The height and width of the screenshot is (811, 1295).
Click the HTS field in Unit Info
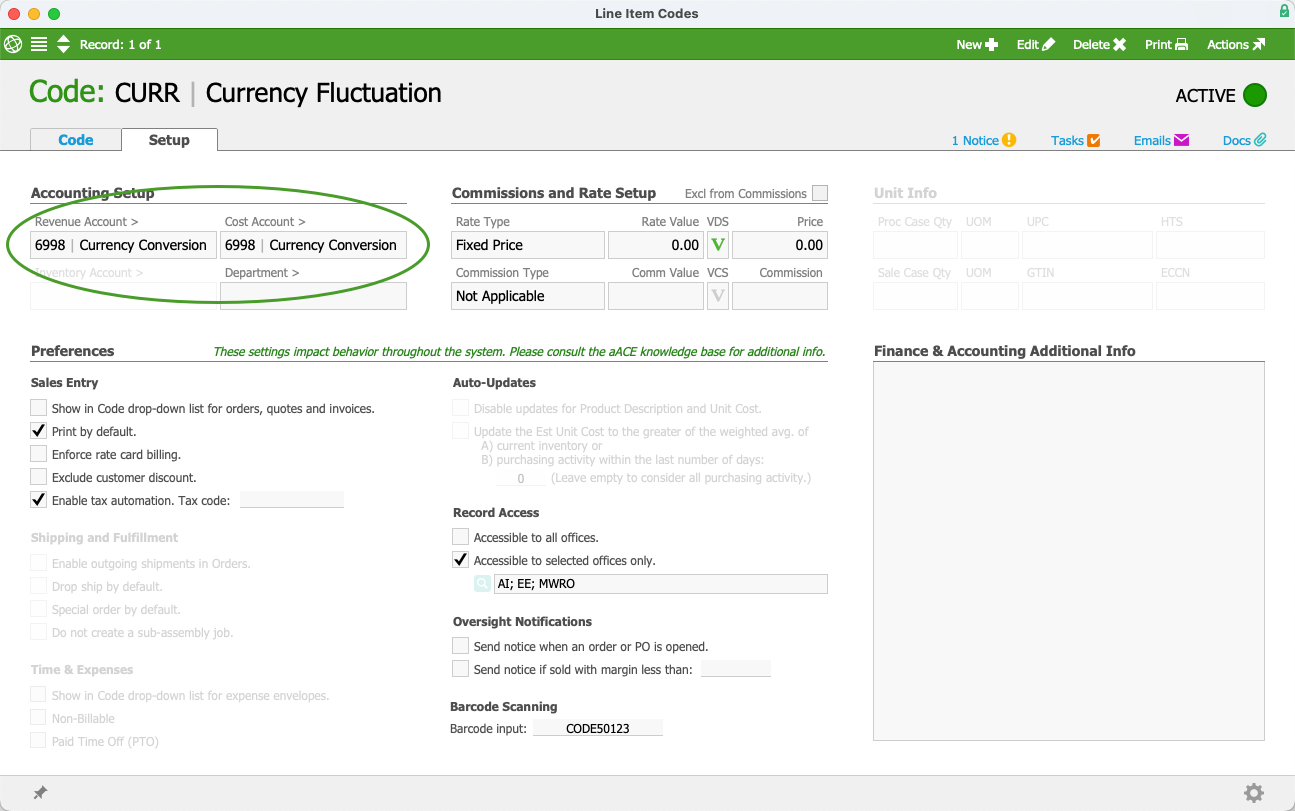click(1211, 245)
